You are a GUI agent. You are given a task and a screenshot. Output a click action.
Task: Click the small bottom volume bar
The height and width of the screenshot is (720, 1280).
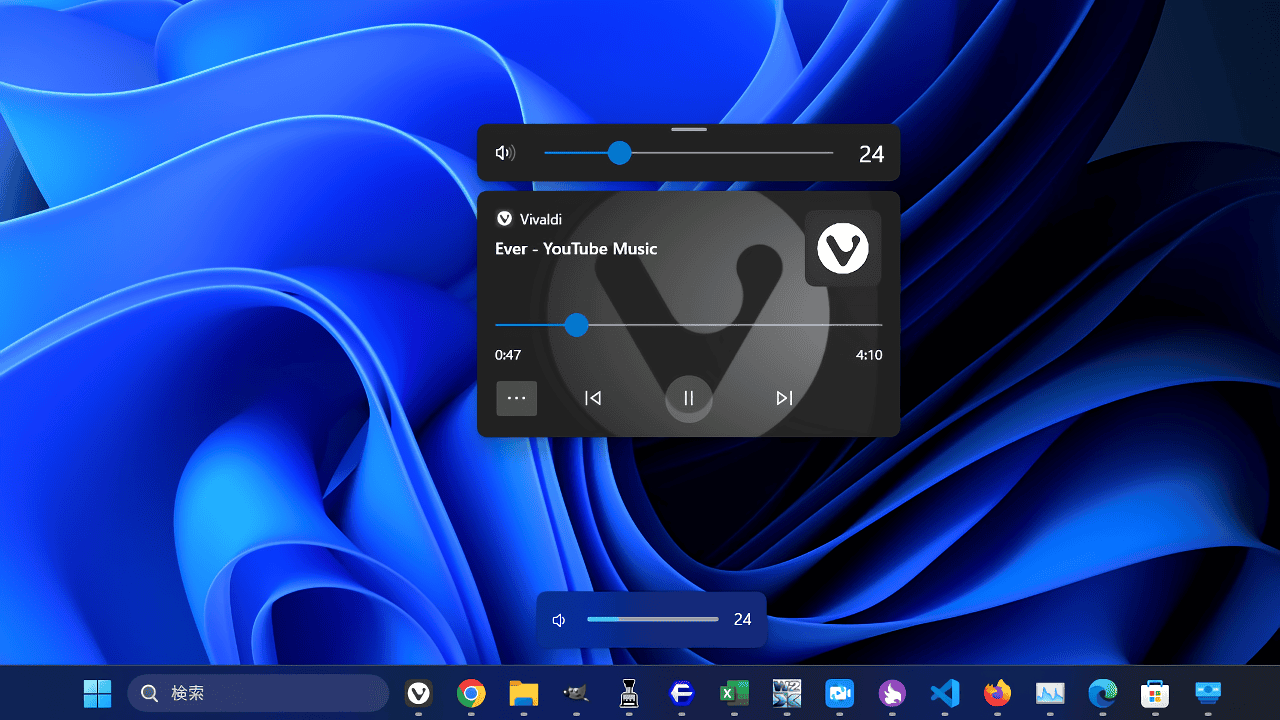tap(653, 619)
